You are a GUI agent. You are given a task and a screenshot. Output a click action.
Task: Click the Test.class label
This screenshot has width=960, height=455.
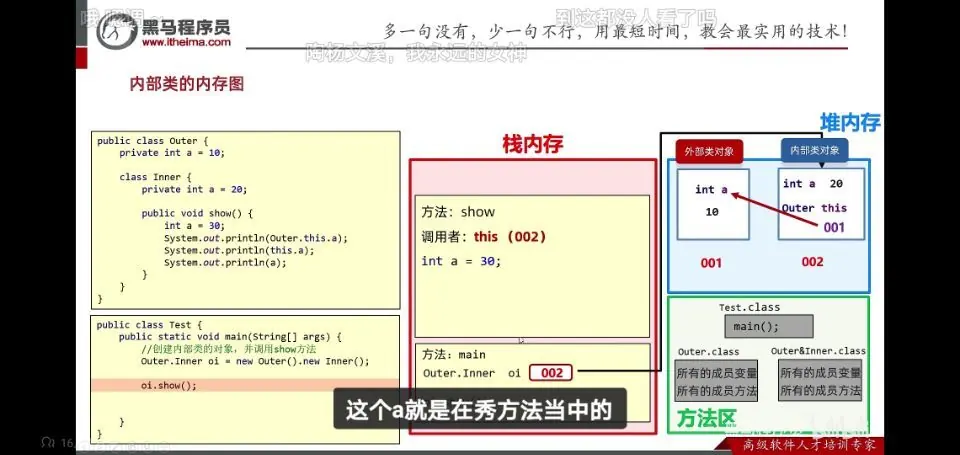[749, 307]
